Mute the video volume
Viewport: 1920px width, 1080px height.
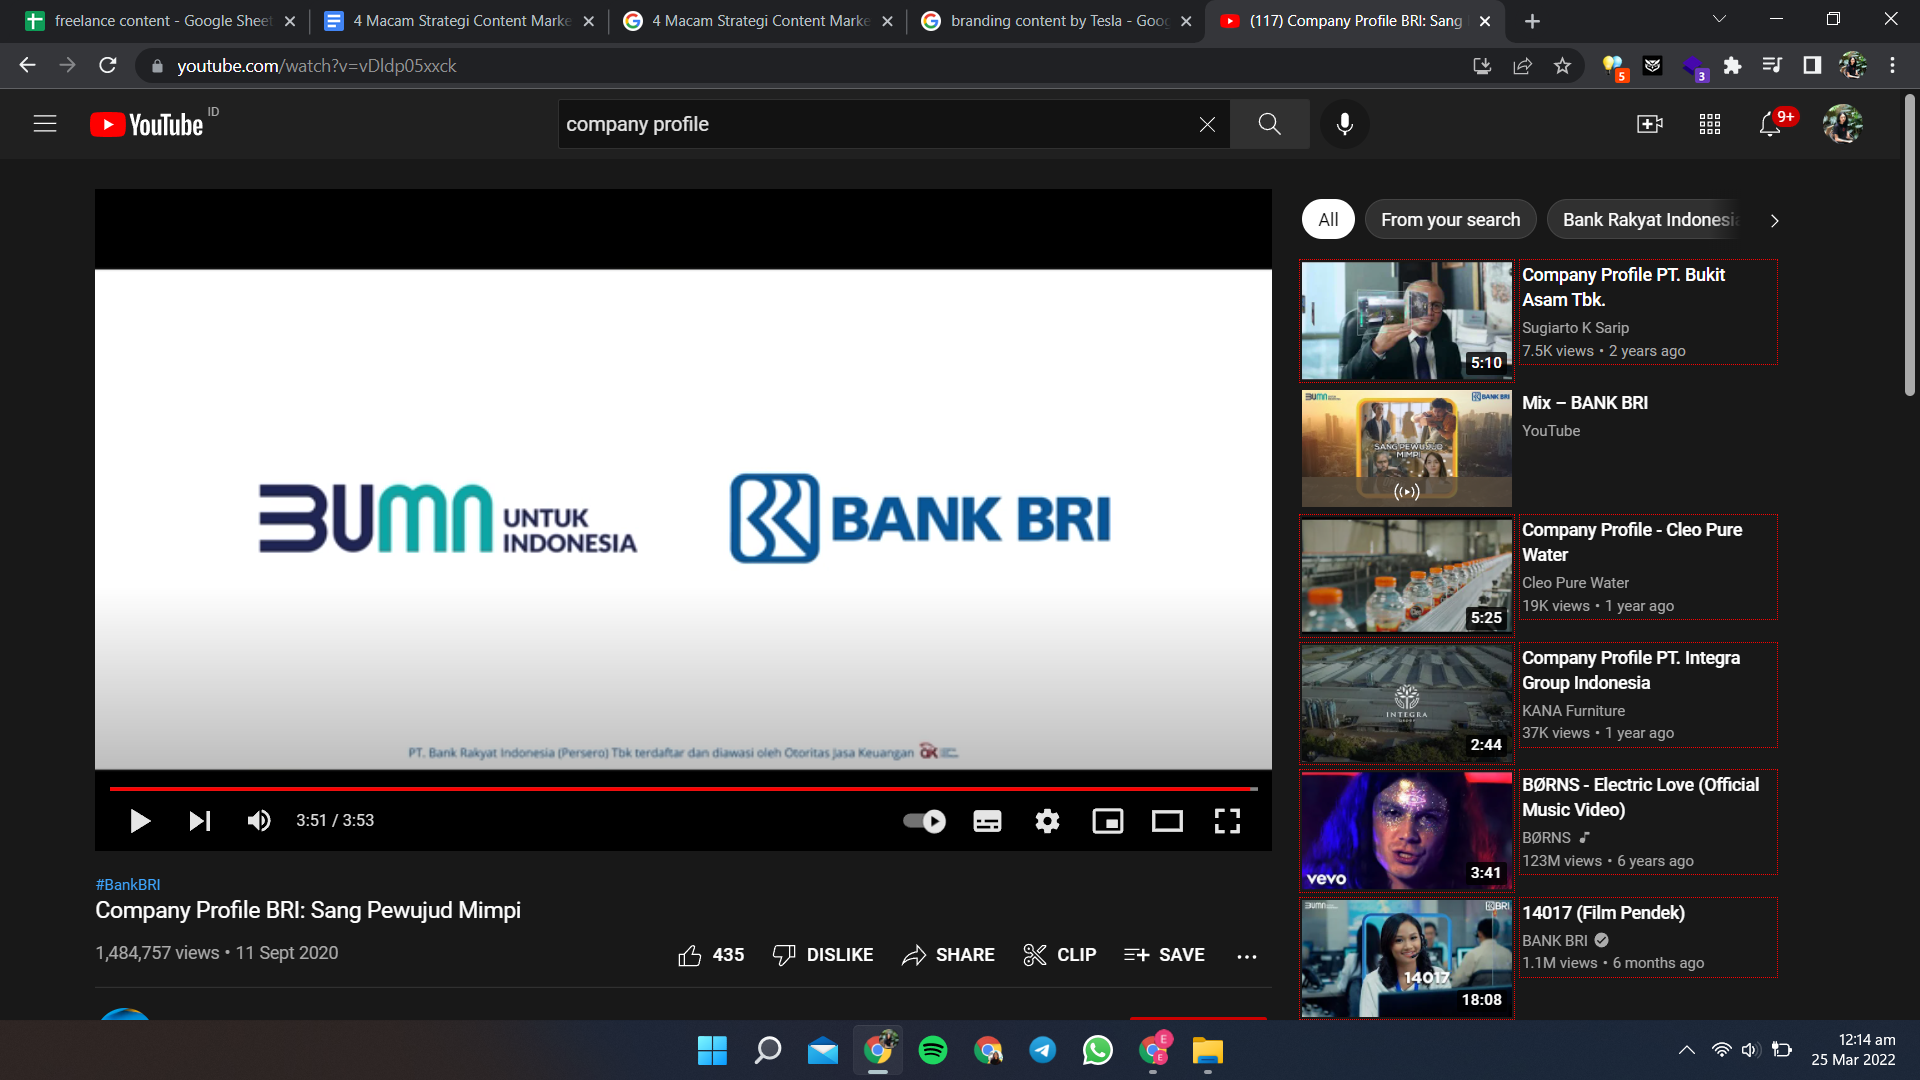click(259, 821)
